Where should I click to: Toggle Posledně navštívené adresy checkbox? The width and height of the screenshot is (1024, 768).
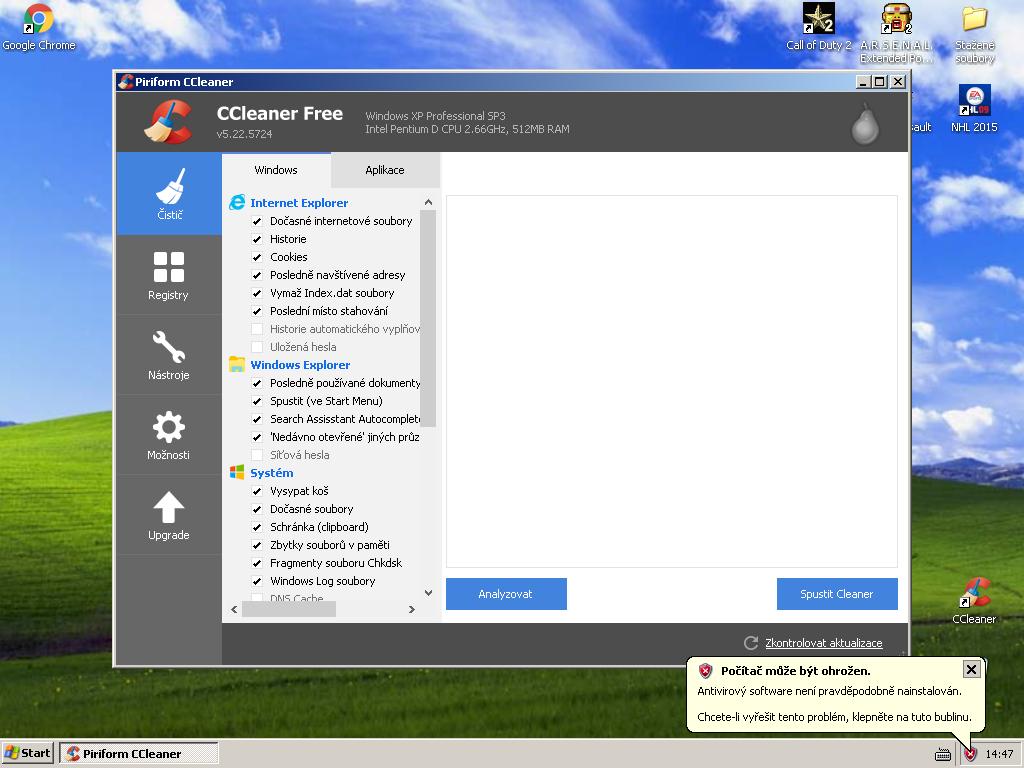pos(257,275)
